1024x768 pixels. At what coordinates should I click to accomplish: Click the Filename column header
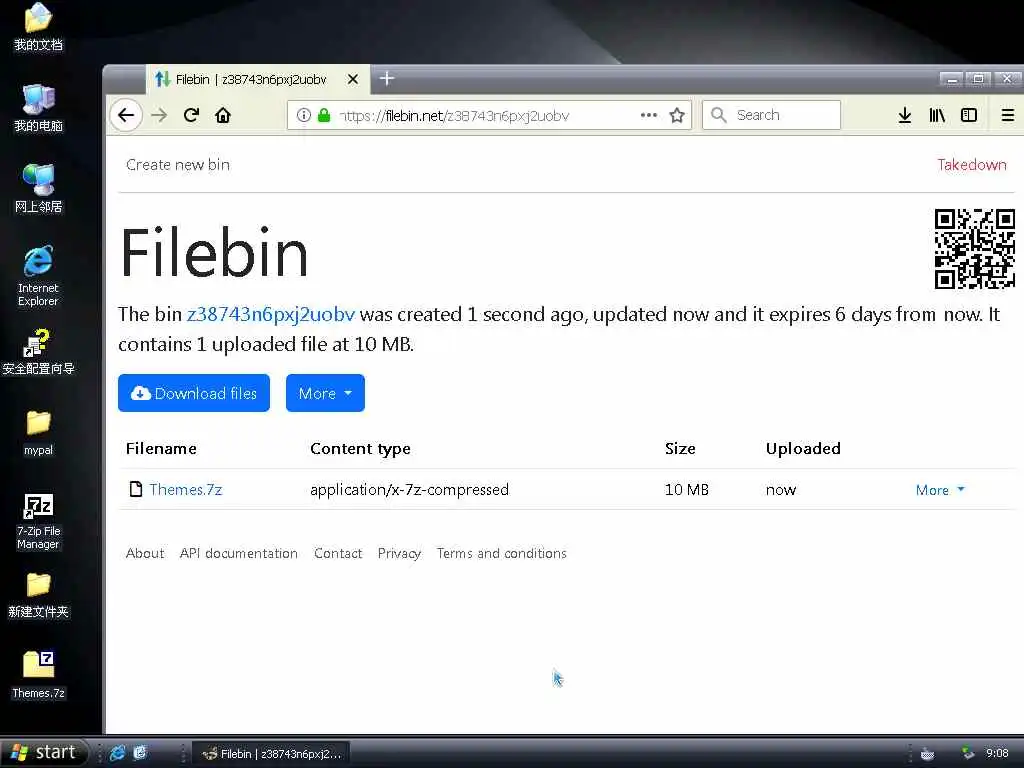[x=161, y=449]
